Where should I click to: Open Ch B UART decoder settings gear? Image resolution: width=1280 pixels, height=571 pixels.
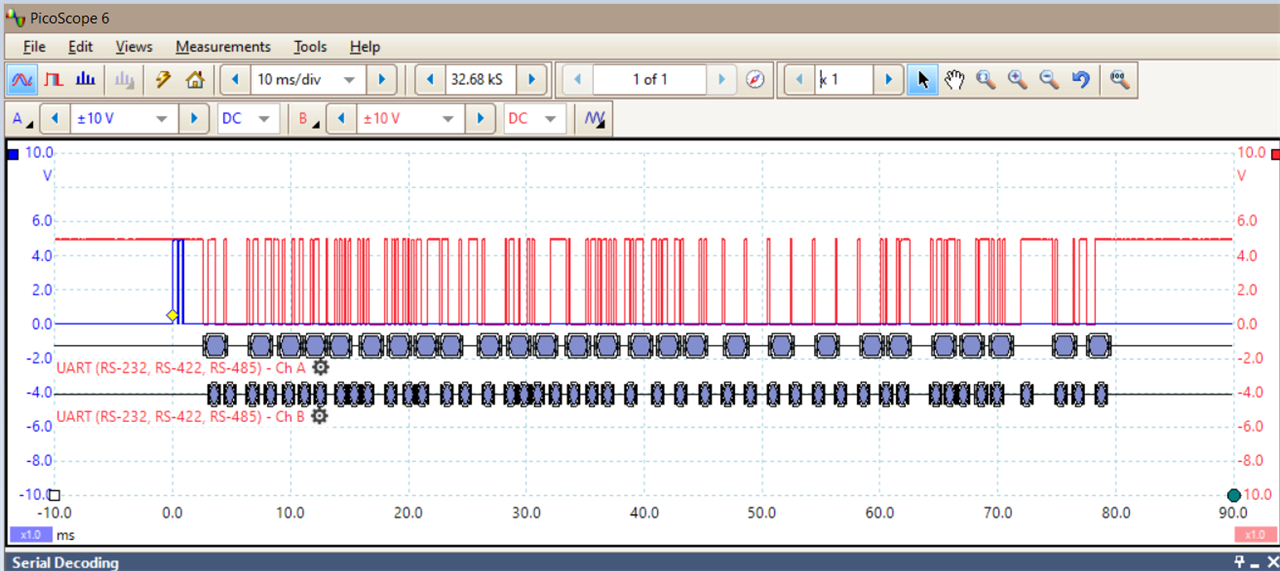click(319, 415)
